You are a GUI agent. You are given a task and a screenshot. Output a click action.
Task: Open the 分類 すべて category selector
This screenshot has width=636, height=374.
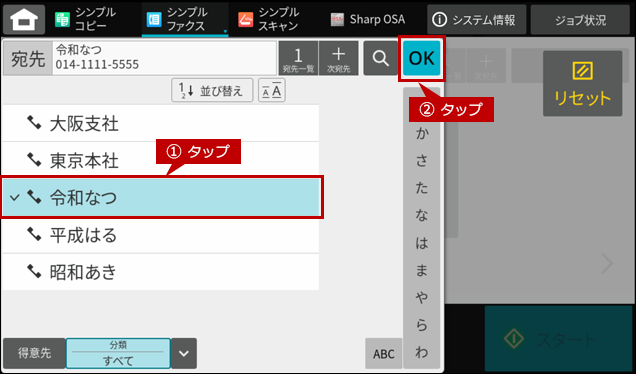[x=118, y=353]
